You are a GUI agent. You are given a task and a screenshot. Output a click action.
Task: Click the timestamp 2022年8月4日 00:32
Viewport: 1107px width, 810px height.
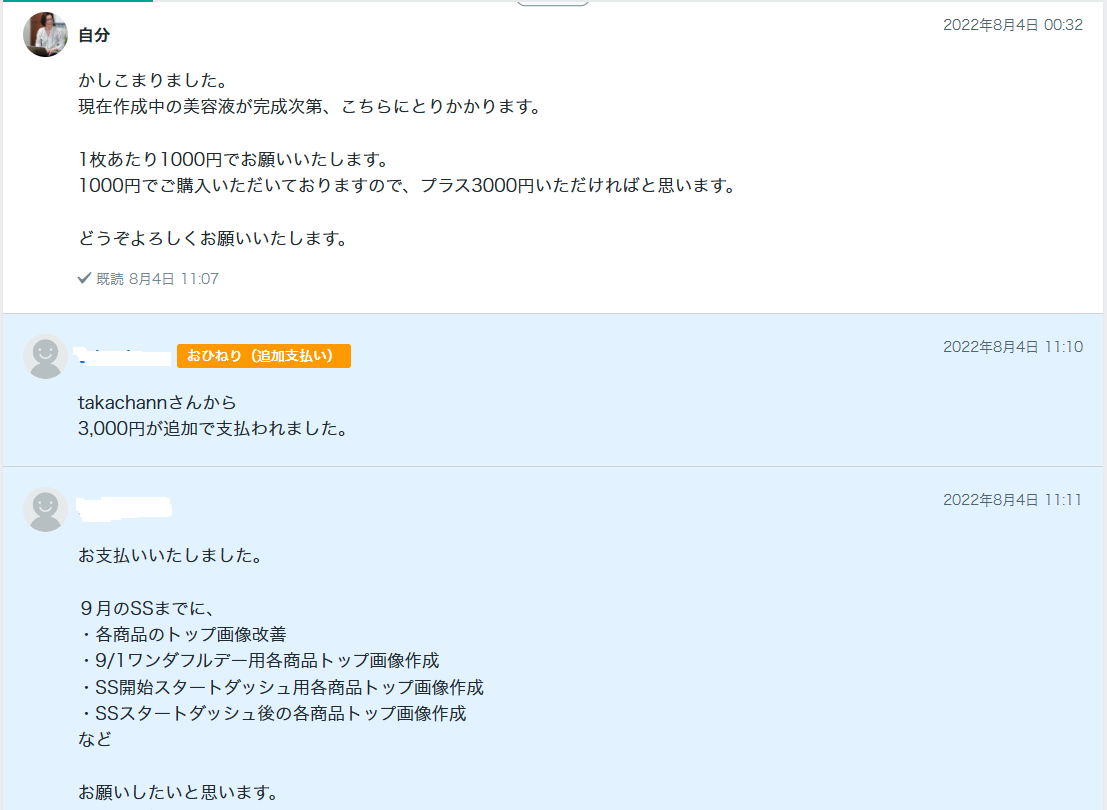[1012, 25]
